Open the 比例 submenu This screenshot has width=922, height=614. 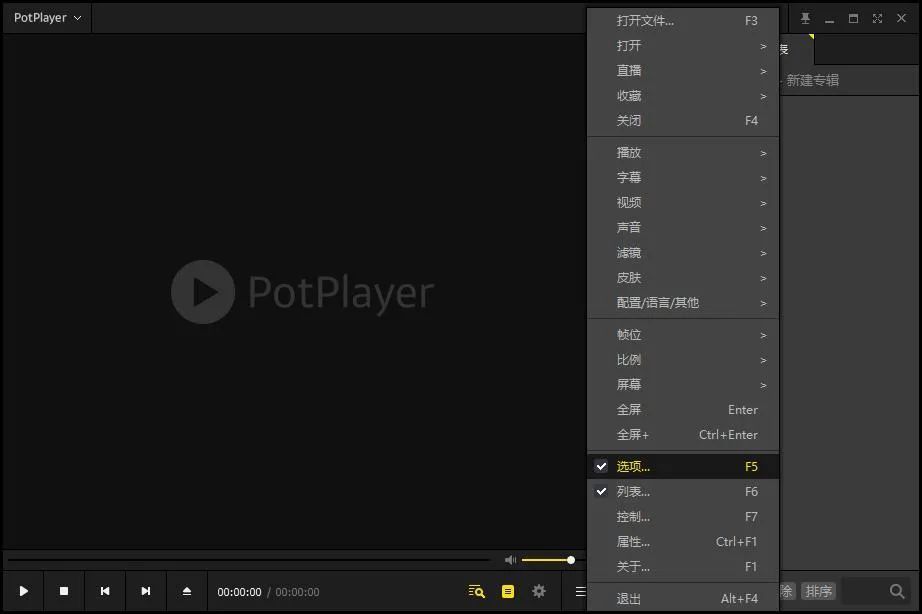click(x=683, y=360)
